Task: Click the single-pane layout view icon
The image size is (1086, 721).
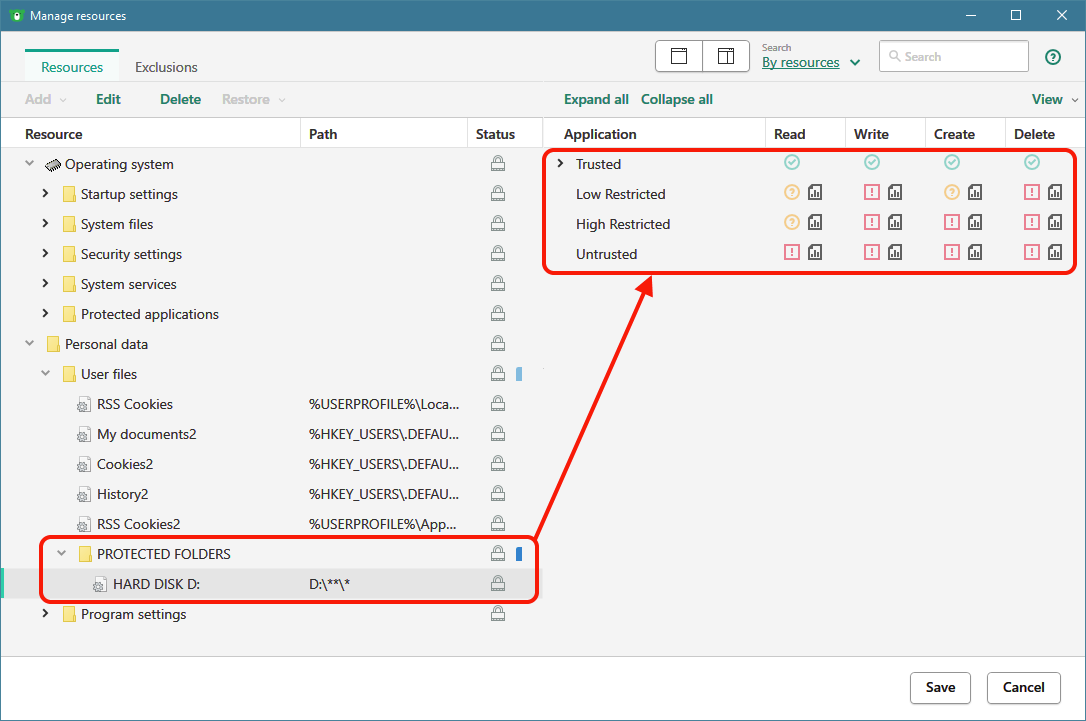Action: click(679, 57)
